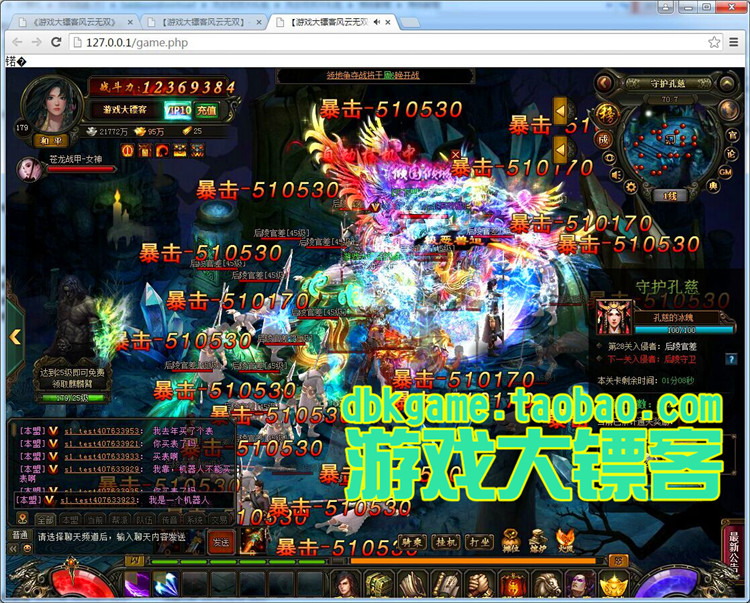Open the emoji smiley icon in chat
The image size is (750, 603).
point(27,548)
